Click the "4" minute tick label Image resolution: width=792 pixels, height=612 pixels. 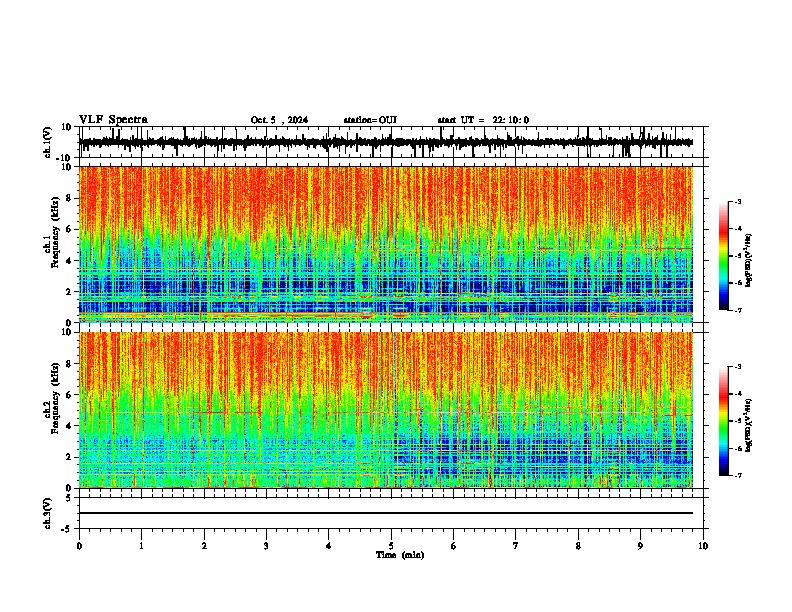[329, 546]
